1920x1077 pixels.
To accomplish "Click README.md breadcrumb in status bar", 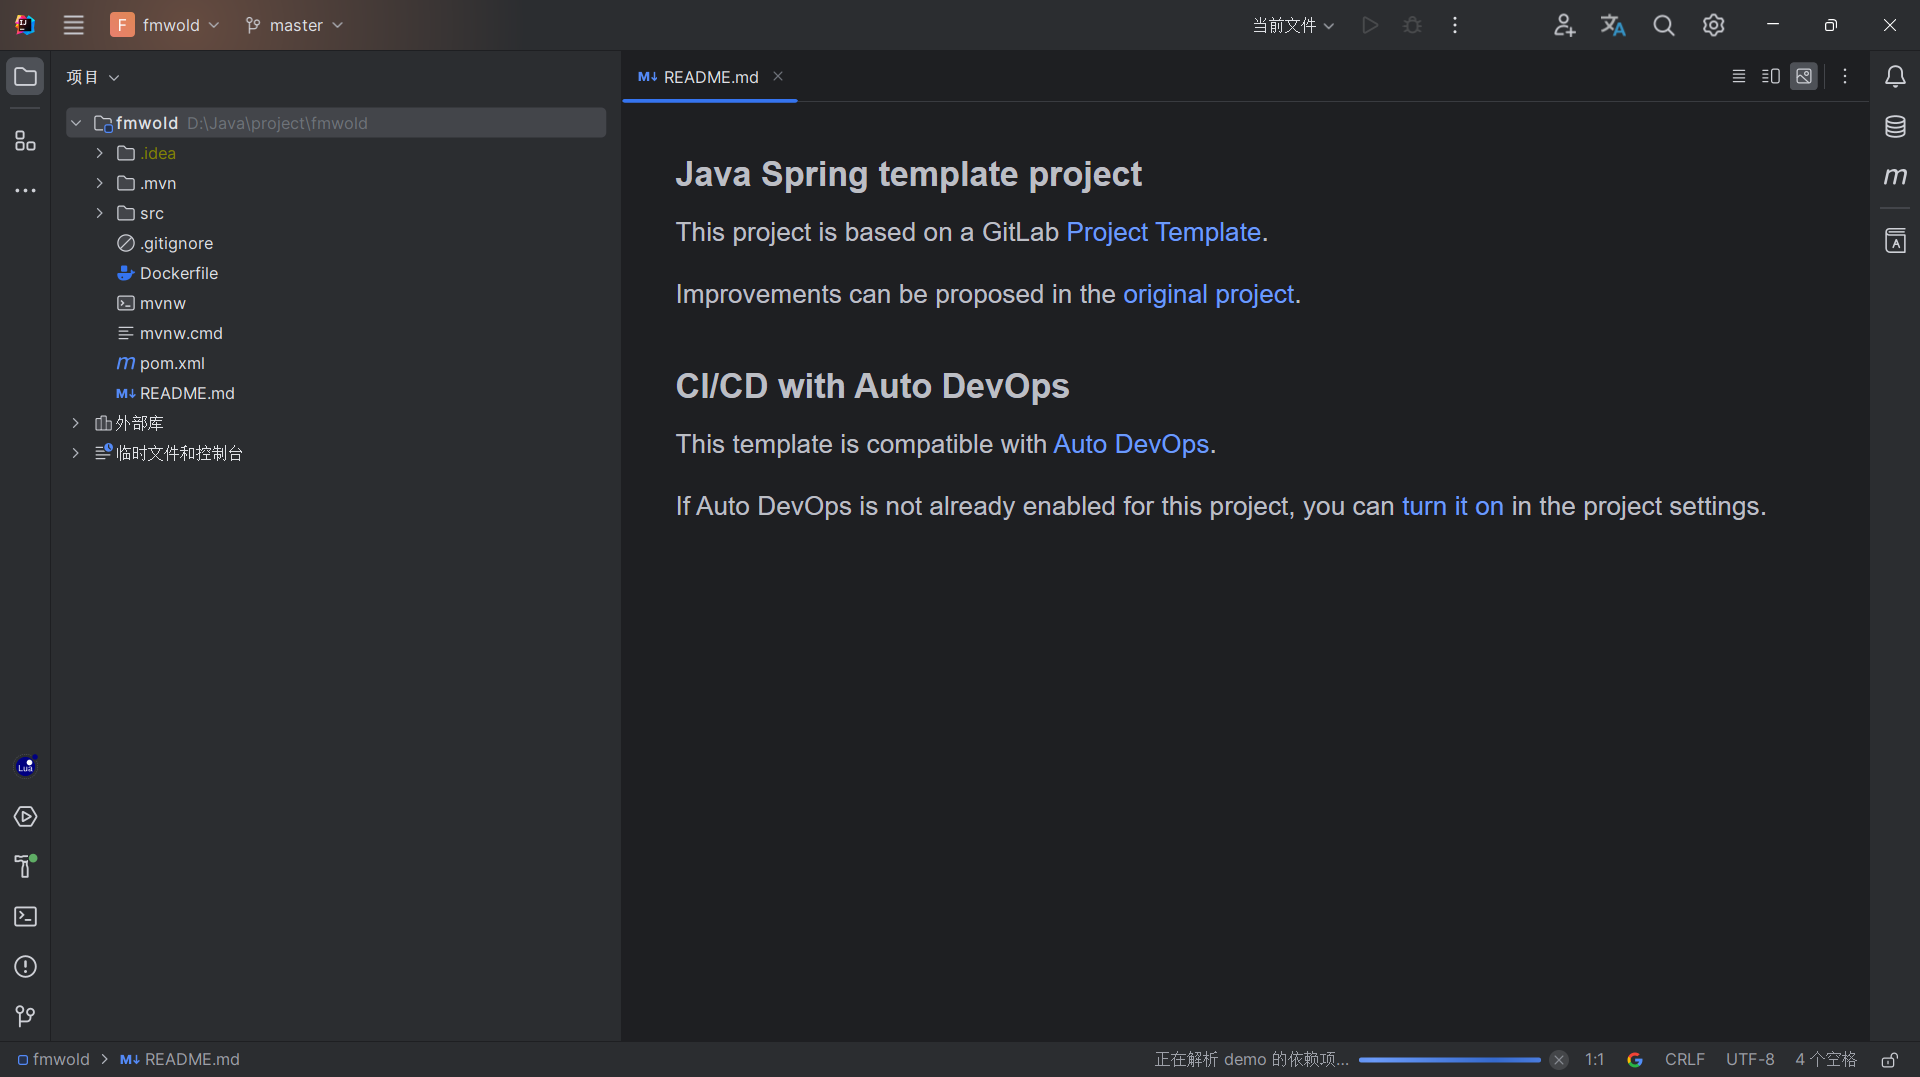I will [180, 1059].
